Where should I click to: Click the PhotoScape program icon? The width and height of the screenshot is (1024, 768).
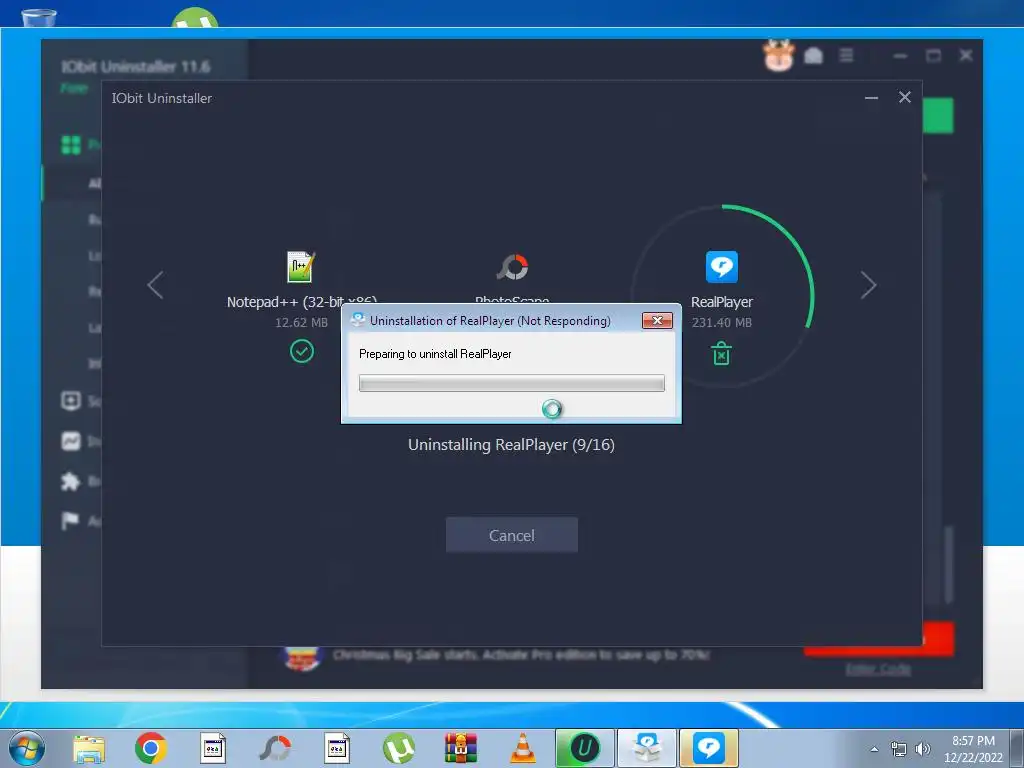coord(512,266)
